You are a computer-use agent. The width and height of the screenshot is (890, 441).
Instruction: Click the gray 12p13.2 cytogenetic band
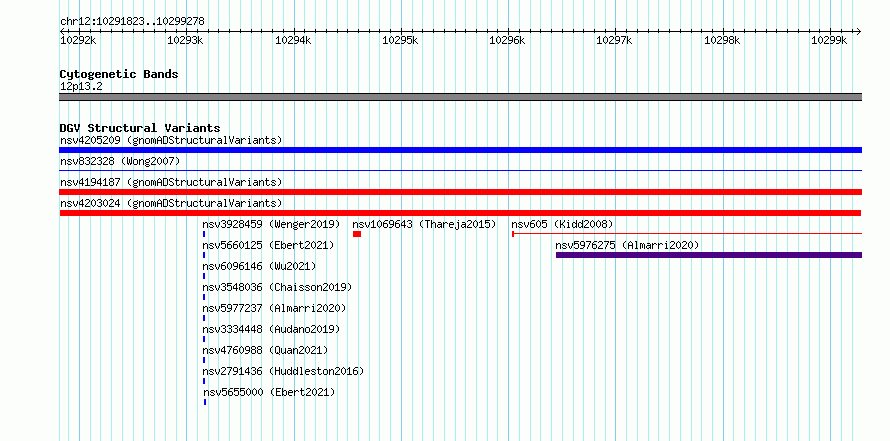pyautogui.click(x=460, y=97)
